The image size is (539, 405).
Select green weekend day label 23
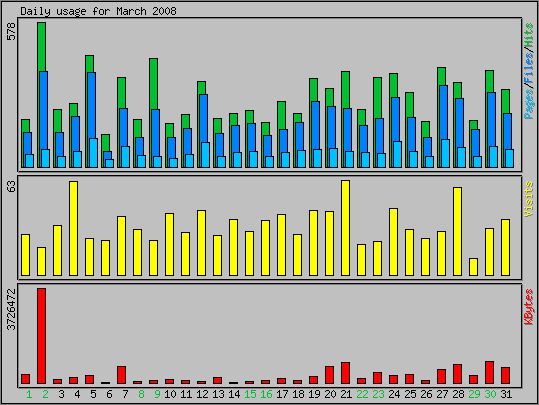point(378,394)
